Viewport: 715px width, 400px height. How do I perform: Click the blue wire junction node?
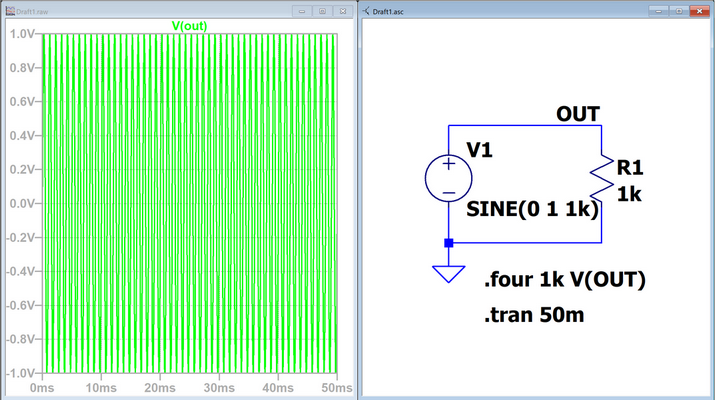pyautogui.click(x=448, y=243)
